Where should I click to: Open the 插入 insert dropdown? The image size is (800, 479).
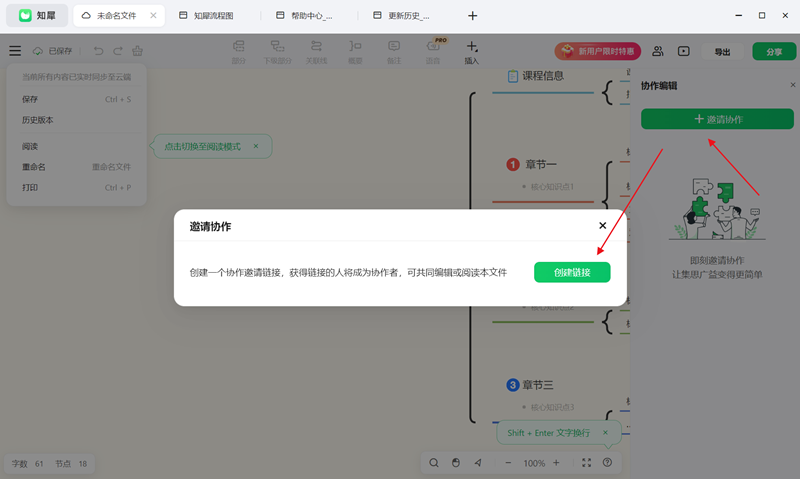click(471, 52)
